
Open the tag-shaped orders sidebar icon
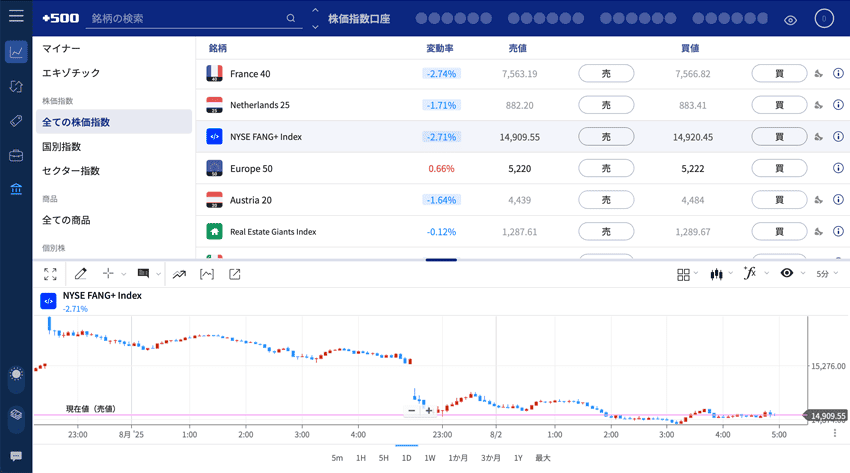(x=16, y=120)
